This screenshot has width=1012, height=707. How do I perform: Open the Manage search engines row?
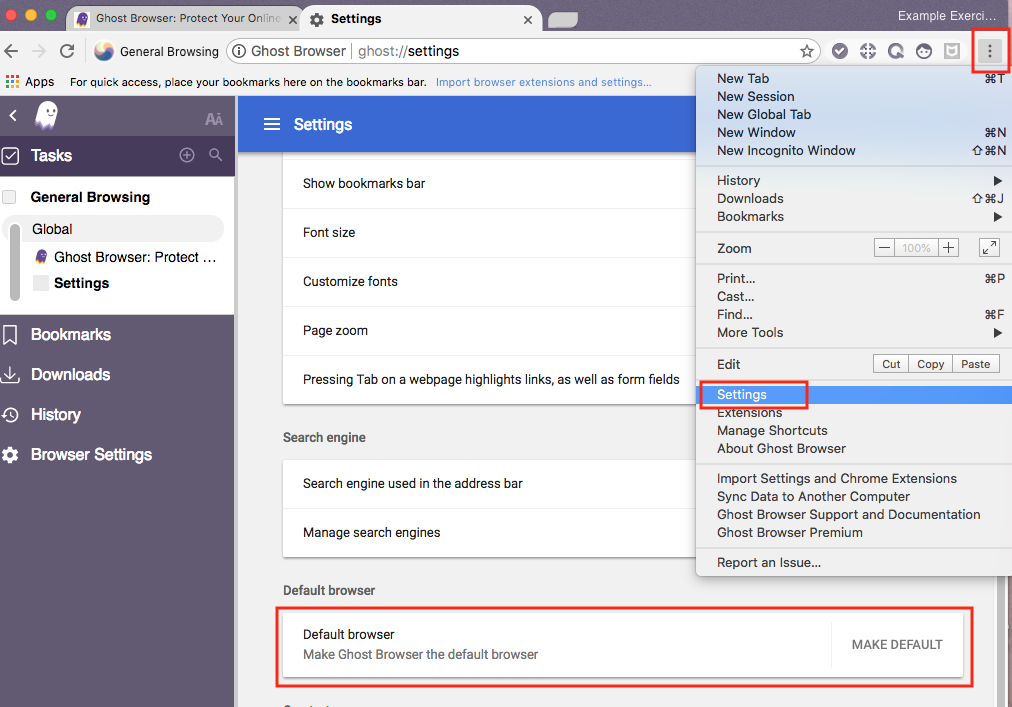tap(489, 533)
